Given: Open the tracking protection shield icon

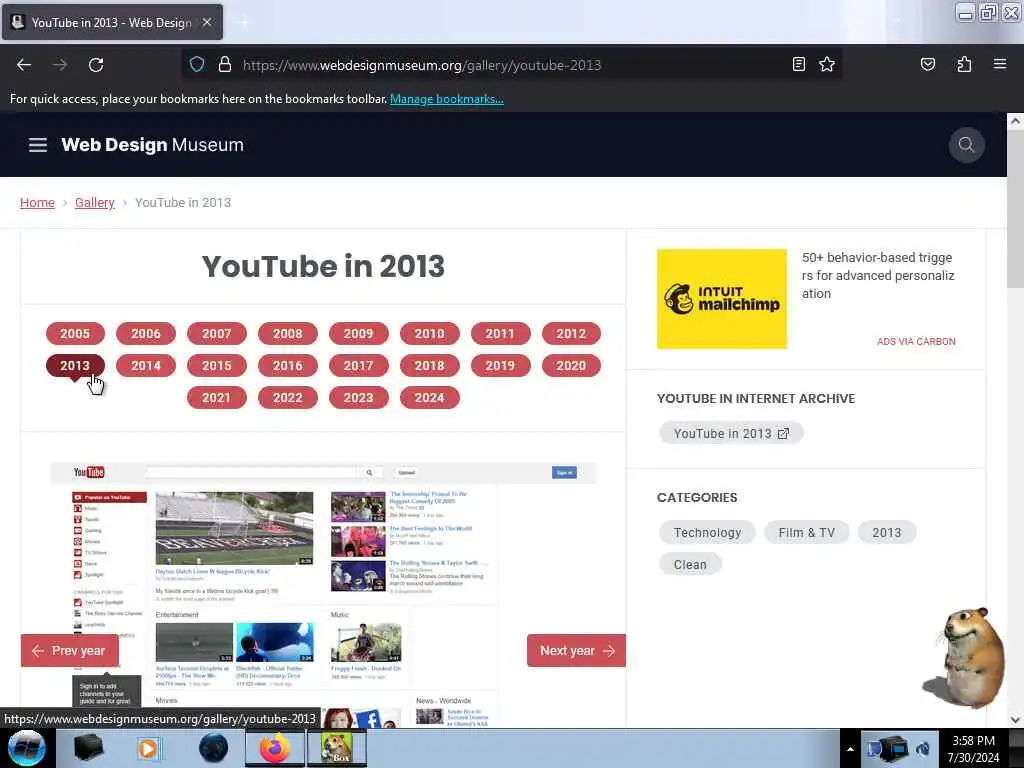Looking at the screenshot, I should coord(197,64).
